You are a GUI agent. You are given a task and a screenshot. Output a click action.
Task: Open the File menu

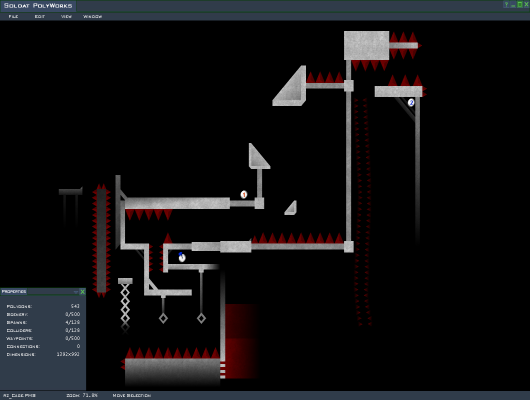coord(13,16)
